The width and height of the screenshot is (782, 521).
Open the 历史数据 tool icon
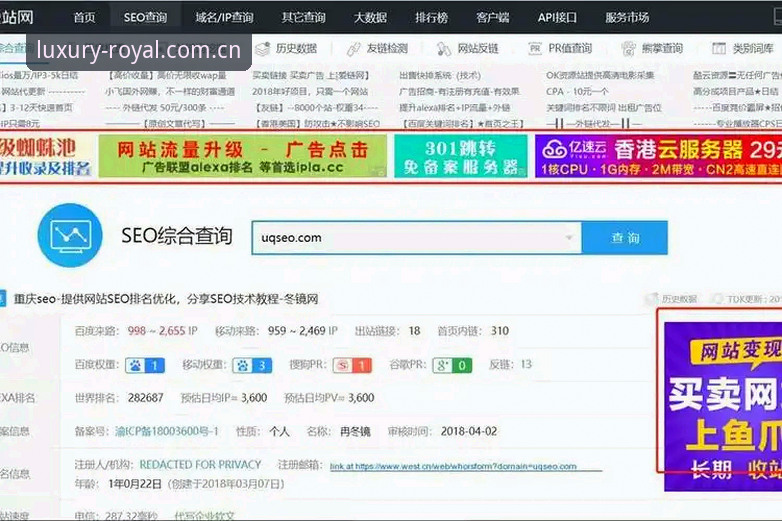[x=262, y=49]
